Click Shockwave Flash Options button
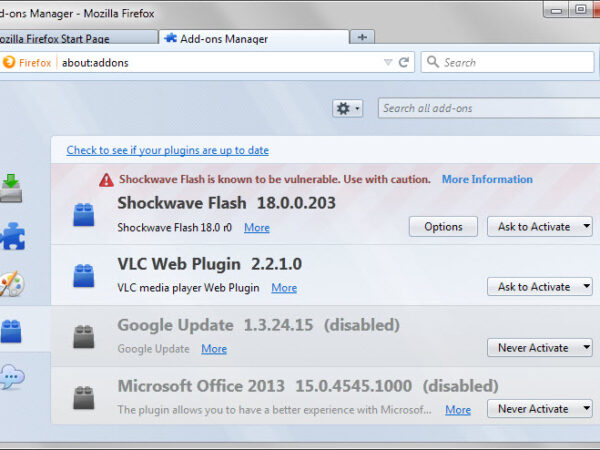This screenshot has width=600, height=450. (443, 227)
